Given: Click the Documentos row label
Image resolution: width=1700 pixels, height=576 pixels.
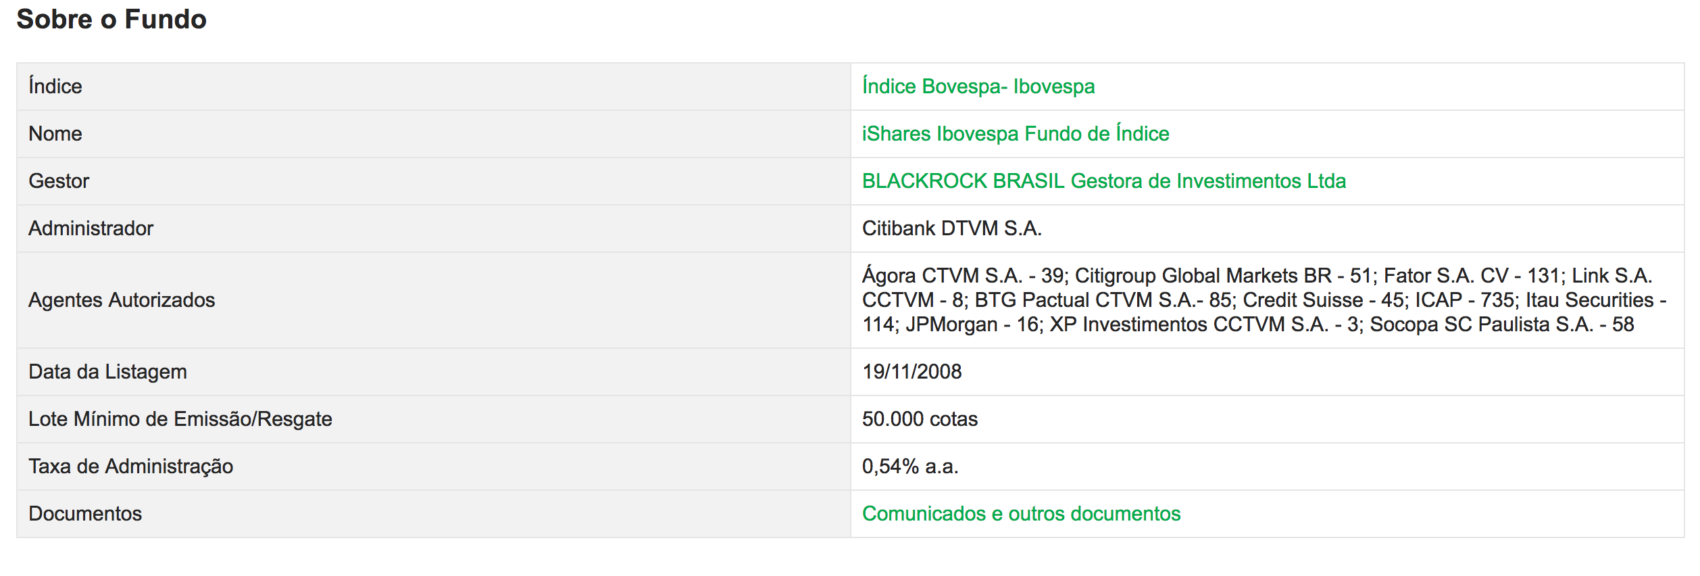Looking at the screenshot, I should tap(85, 514).
